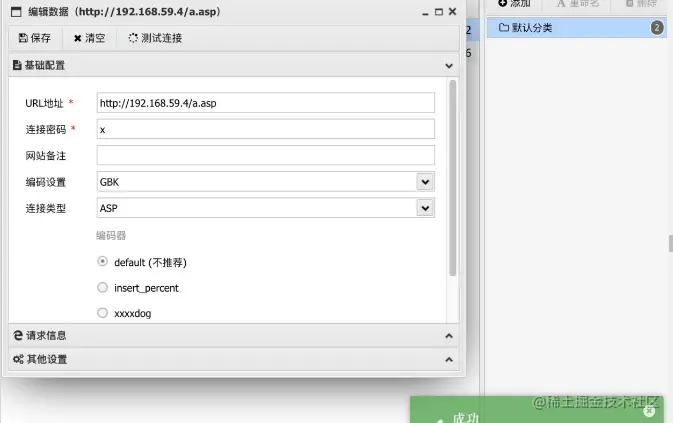
Task: Click the 基础配置 document icon
Action: pyautogui.click(x=17, y=65)
